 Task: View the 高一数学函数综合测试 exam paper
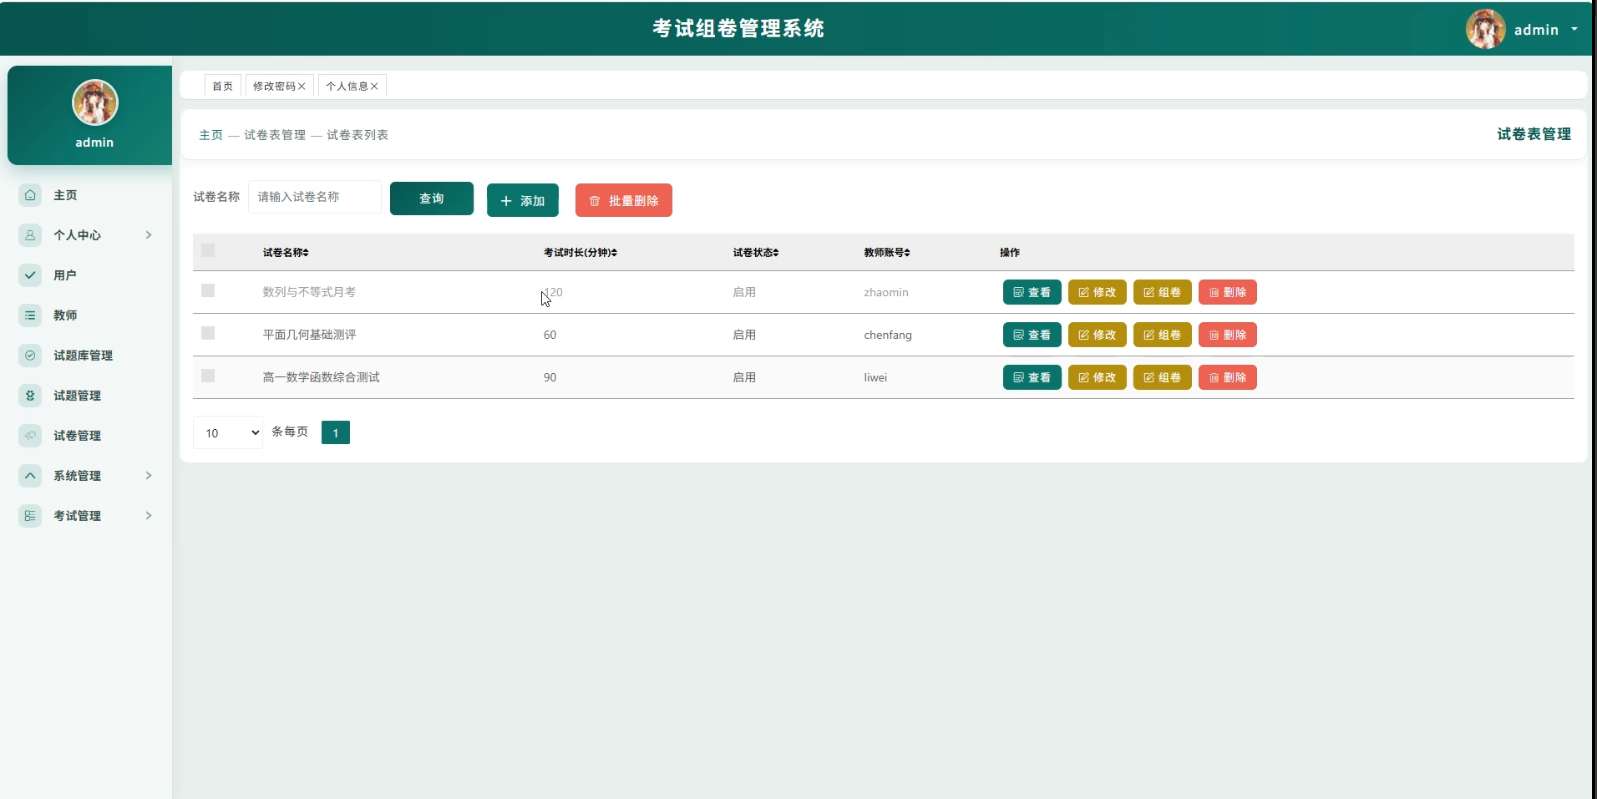(x=1032, y=377)
